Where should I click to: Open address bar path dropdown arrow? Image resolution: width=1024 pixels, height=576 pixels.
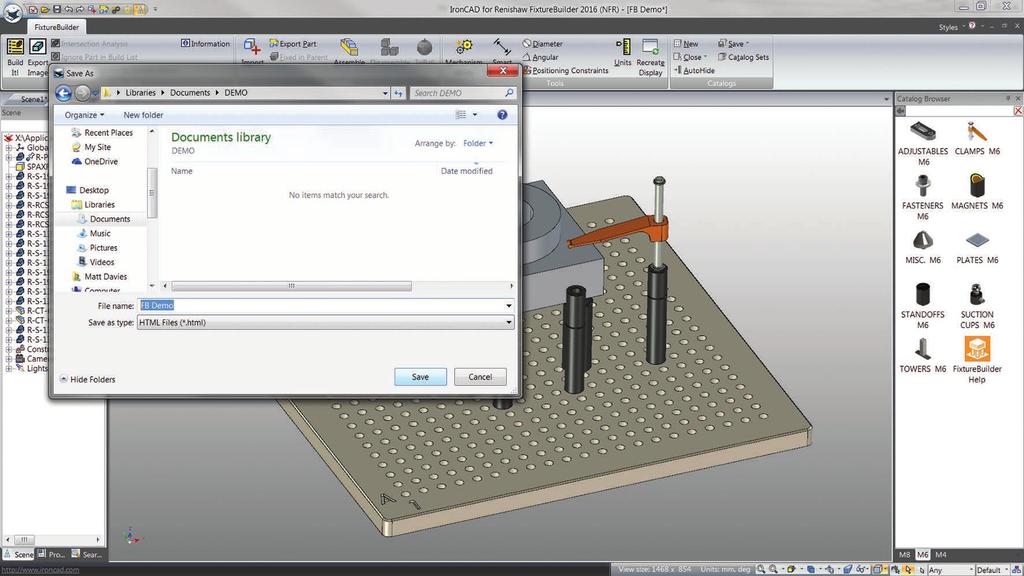point(385,93)
